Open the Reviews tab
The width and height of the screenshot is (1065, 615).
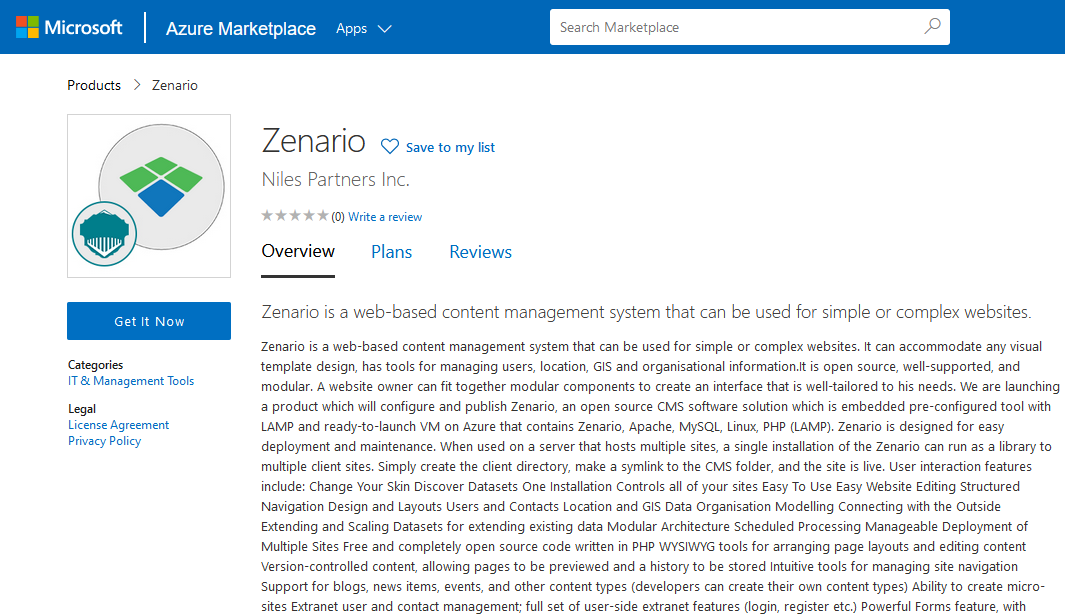click(x=480, y=252)
